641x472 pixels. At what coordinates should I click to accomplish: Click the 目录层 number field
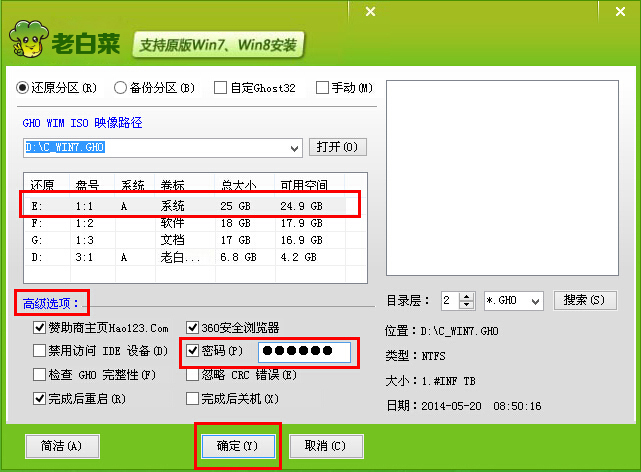pyautogui.click(x=450, y=301)
